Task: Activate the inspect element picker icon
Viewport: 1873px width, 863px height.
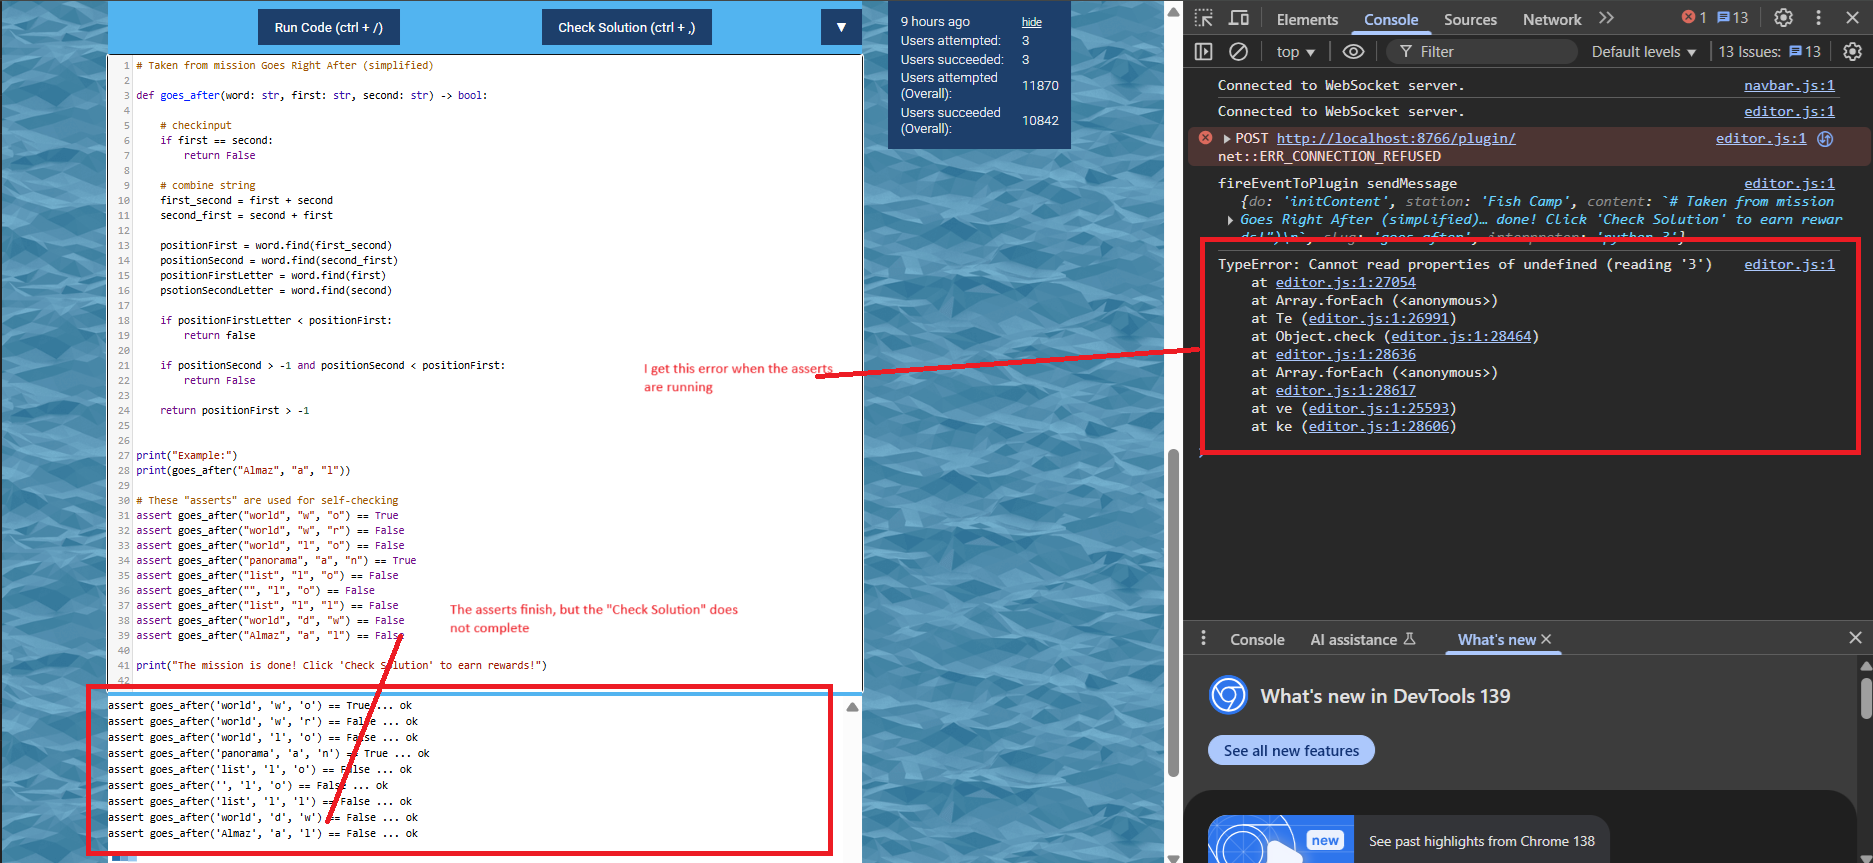Action: point(1204,18)
